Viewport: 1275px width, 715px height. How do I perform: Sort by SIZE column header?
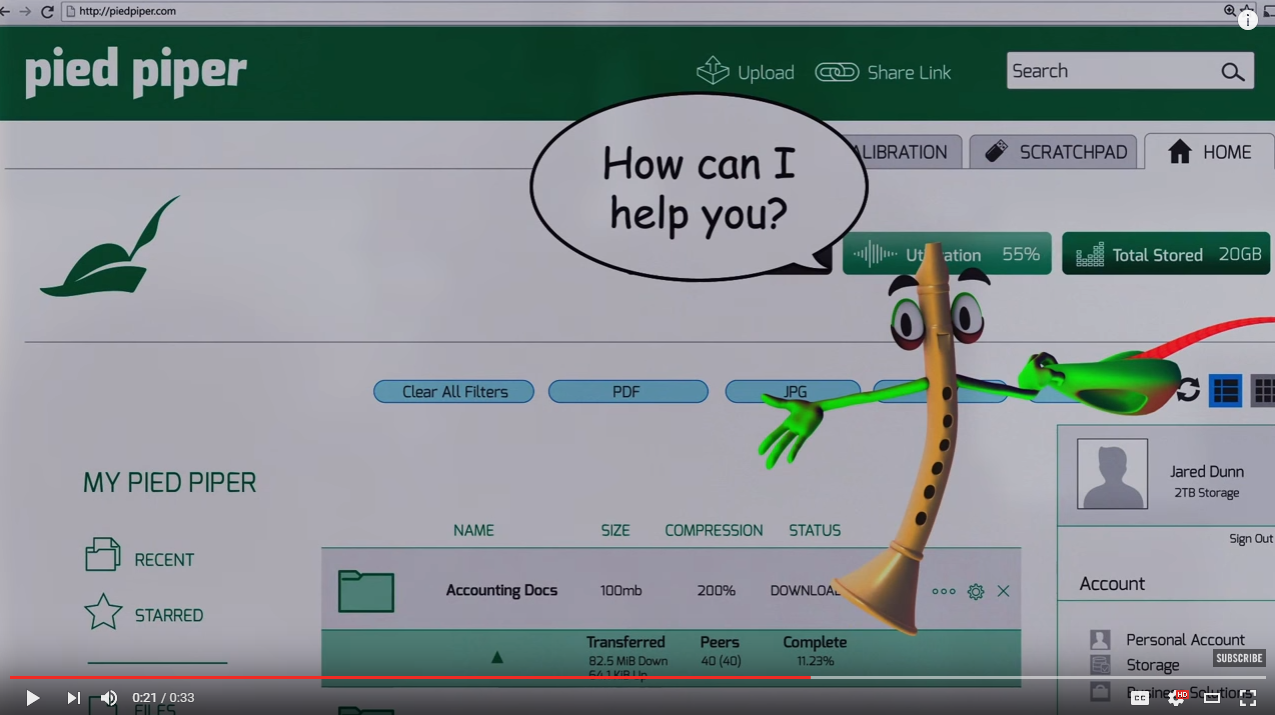(x=615, y=530)
